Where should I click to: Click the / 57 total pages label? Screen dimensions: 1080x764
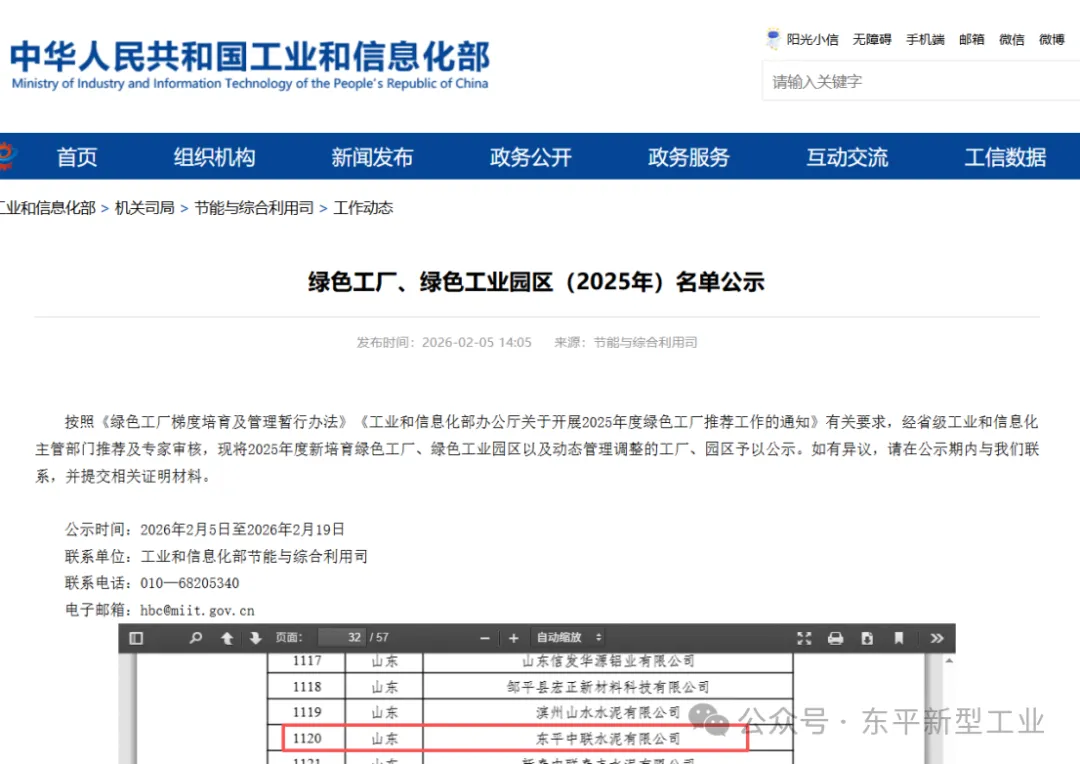point(380,637)
